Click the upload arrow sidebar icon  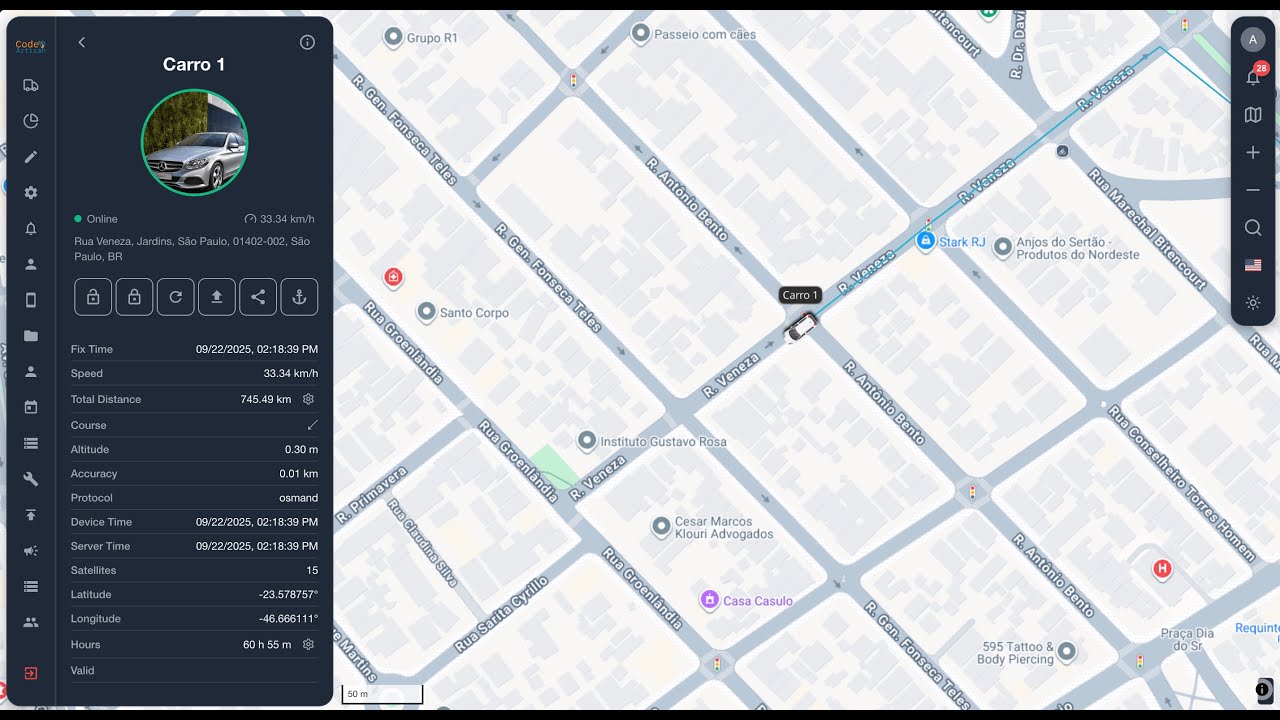click(31, 515)
